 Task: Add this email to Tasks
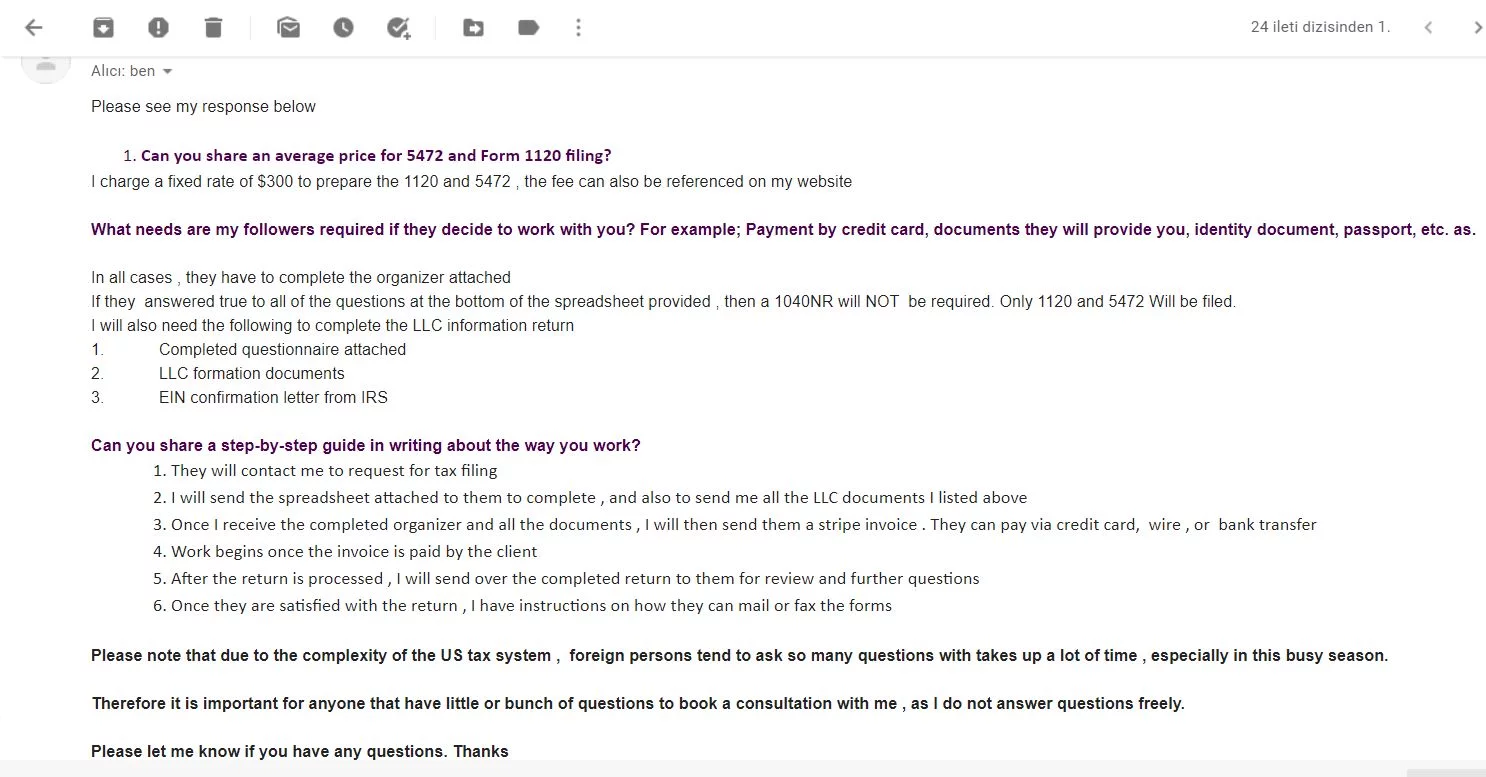(399, 28)
